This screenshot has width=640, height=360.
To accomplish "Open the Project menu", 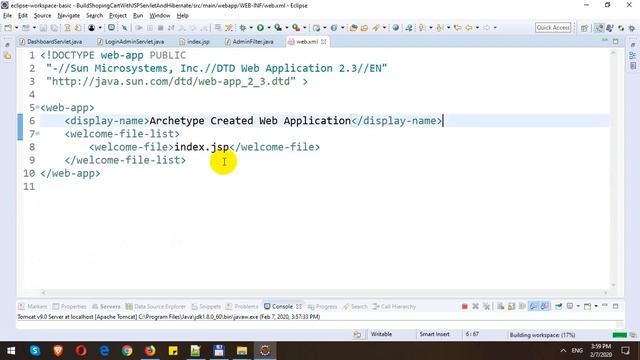I will point(118,16).
